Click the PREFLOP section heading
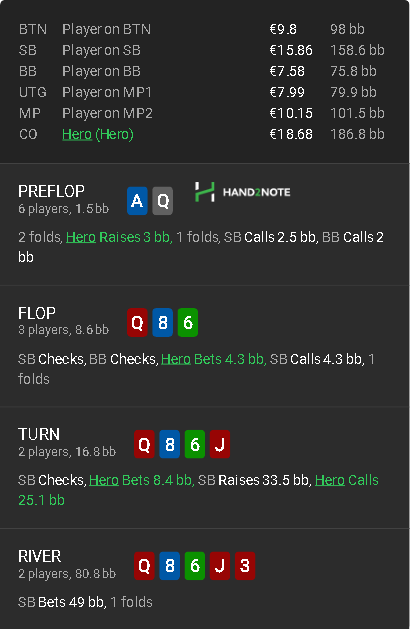The image size is (410, 629). click(51, 191)
